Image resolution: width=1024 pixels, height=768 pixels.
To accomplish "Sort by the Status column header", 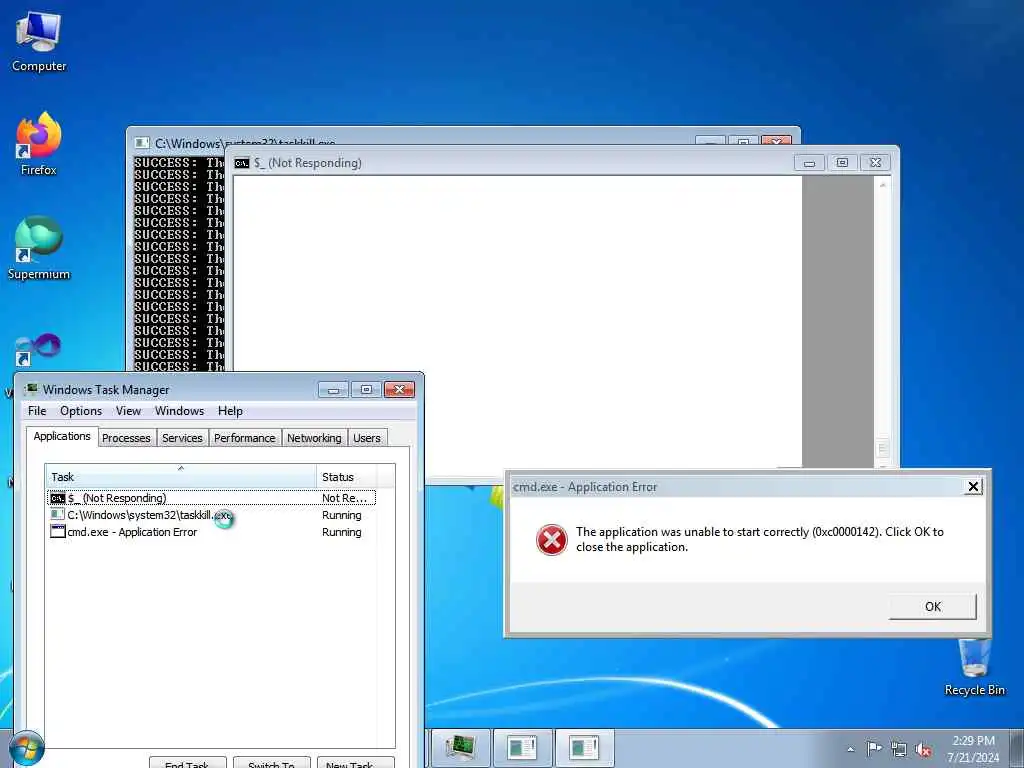I will [346, 477].
